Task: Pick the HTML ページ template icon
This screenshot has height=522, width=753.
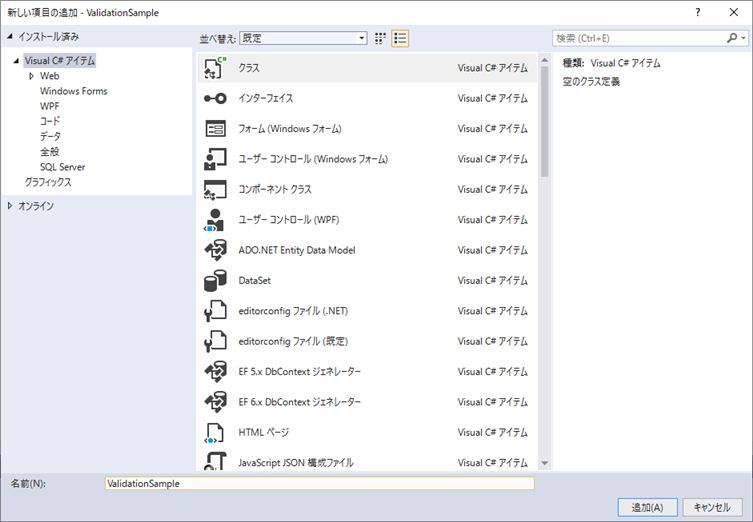Action: click(x=215, y=432)
